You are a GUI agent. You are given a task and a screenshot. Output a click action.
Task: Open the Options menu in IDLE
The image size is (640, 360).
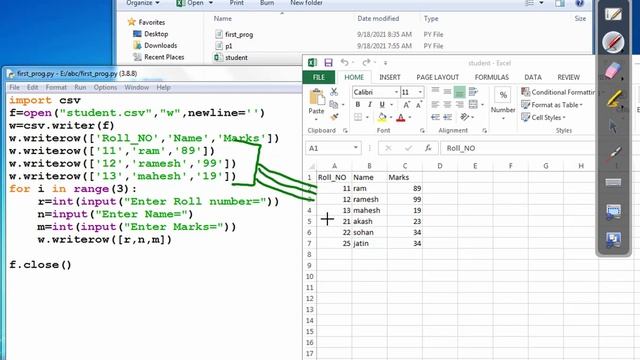point(105,87)
